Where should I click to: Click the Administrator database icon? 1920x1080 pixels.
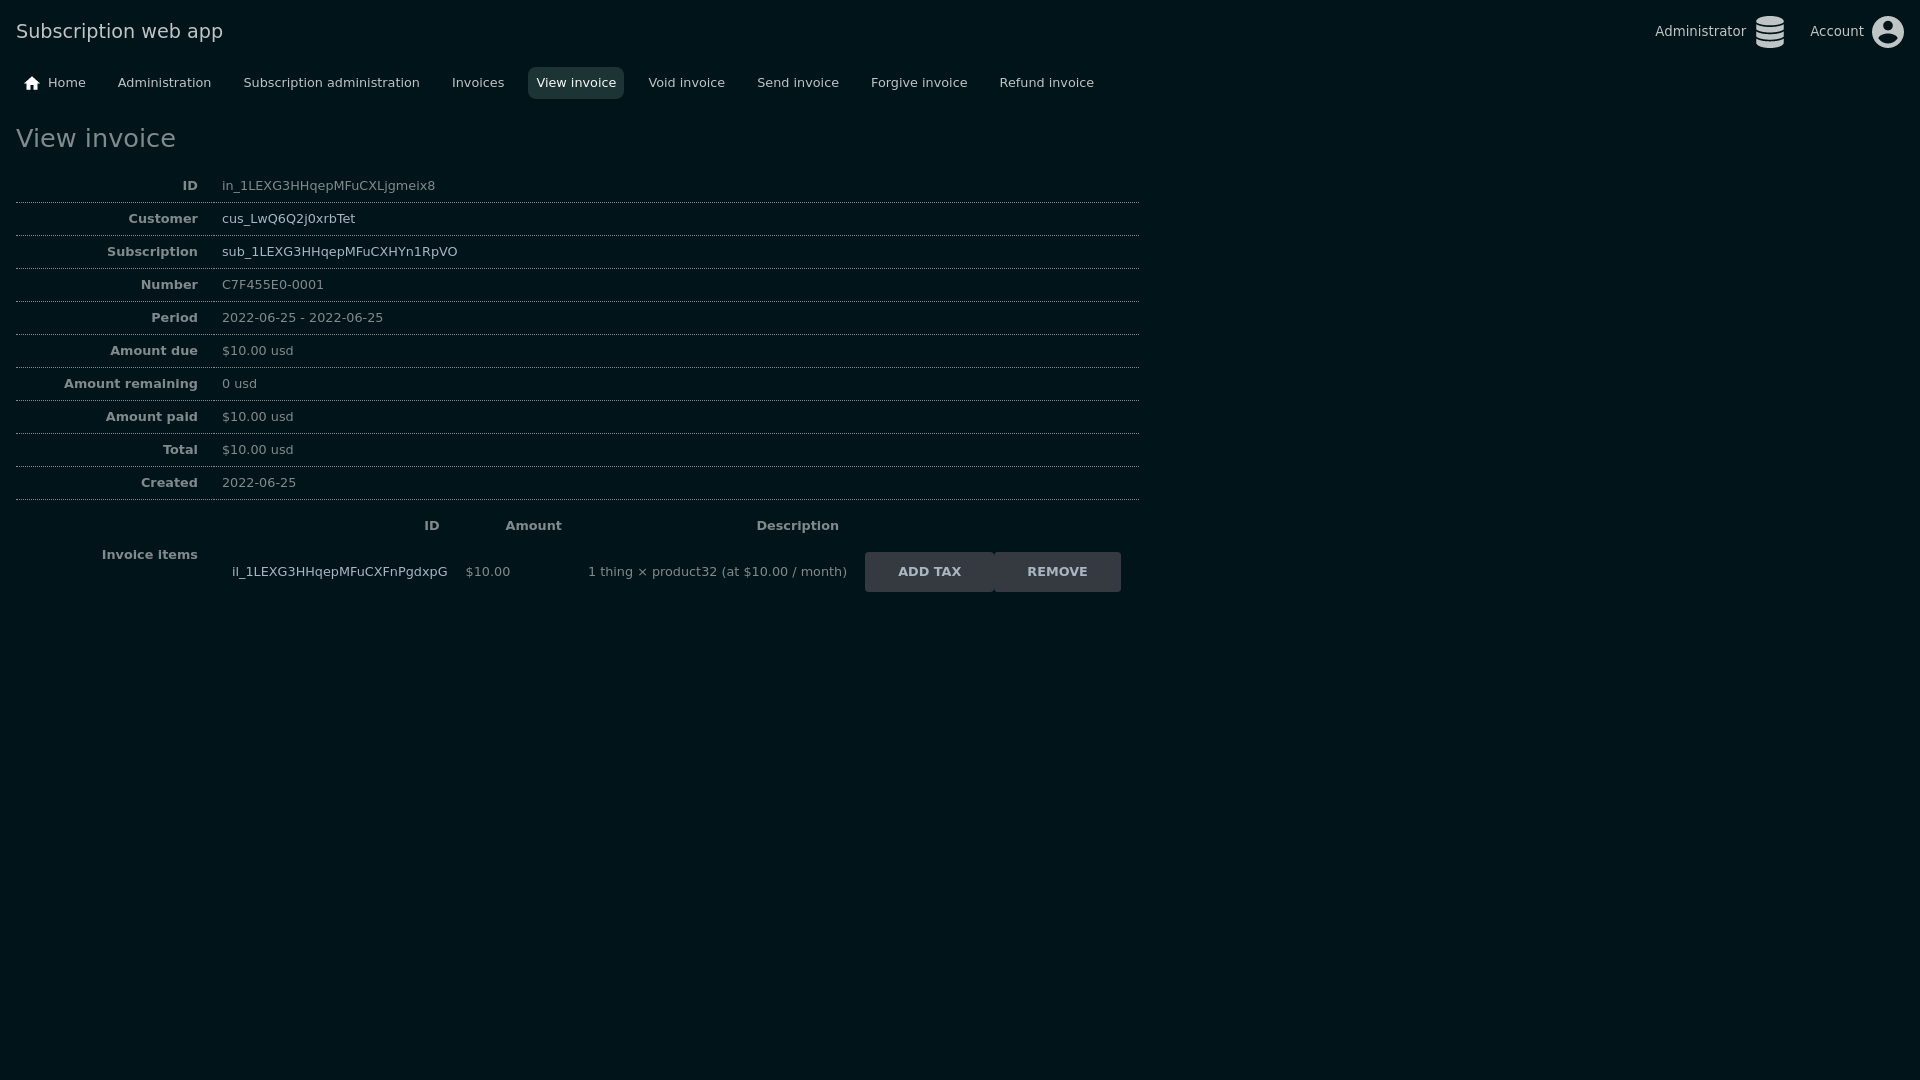pos(1769,32)
